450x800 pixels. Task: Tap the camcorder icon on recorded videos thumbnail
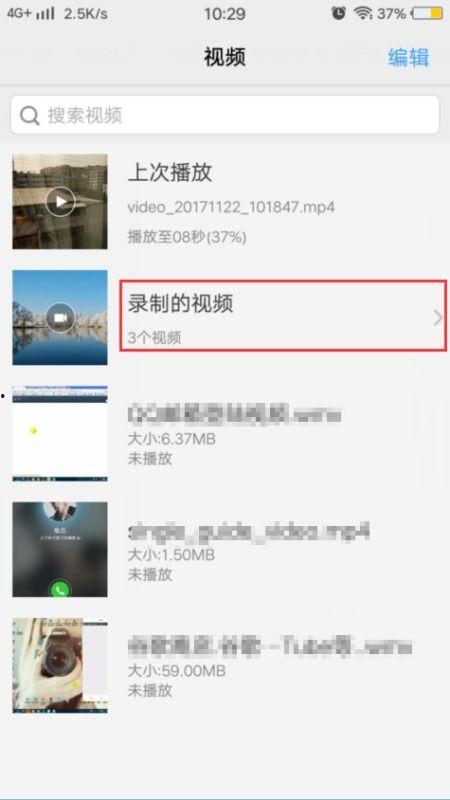[x=60, y=318]
